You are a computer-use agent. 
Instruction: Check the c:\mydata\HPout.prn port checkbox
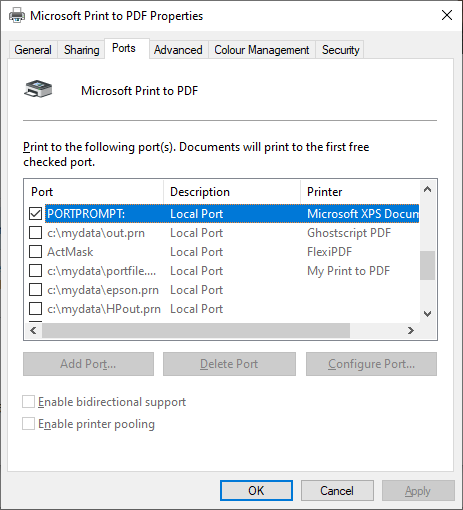(35, 309)
